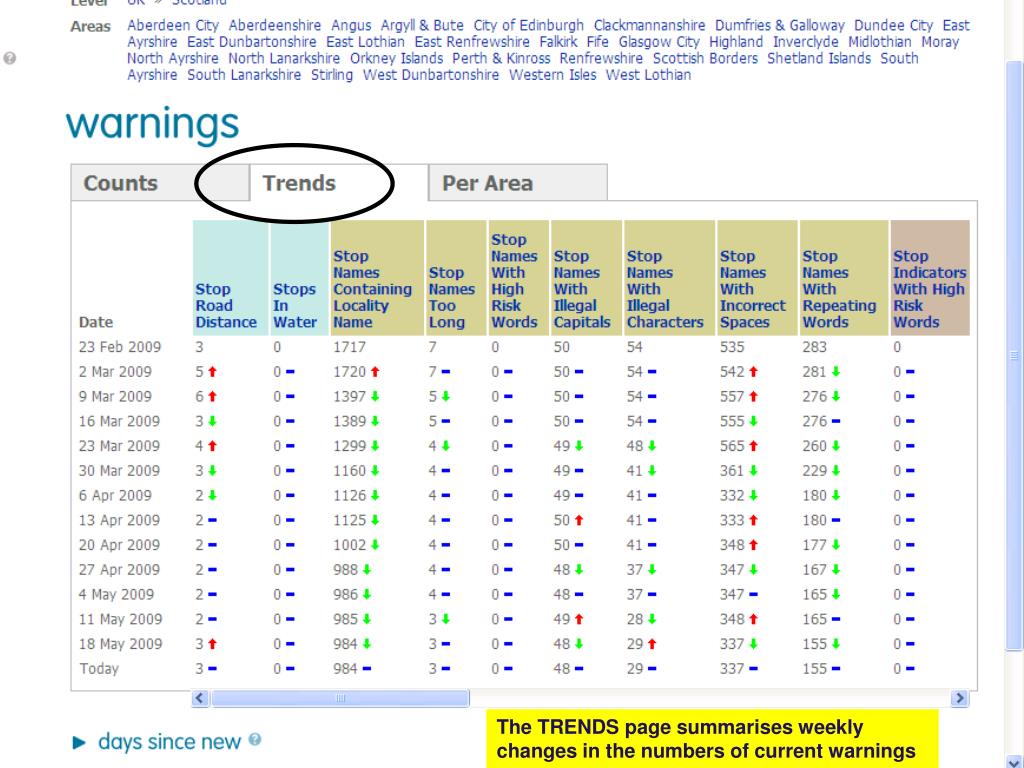
Task: Open the Western Isles link
Action: point(552,75)
